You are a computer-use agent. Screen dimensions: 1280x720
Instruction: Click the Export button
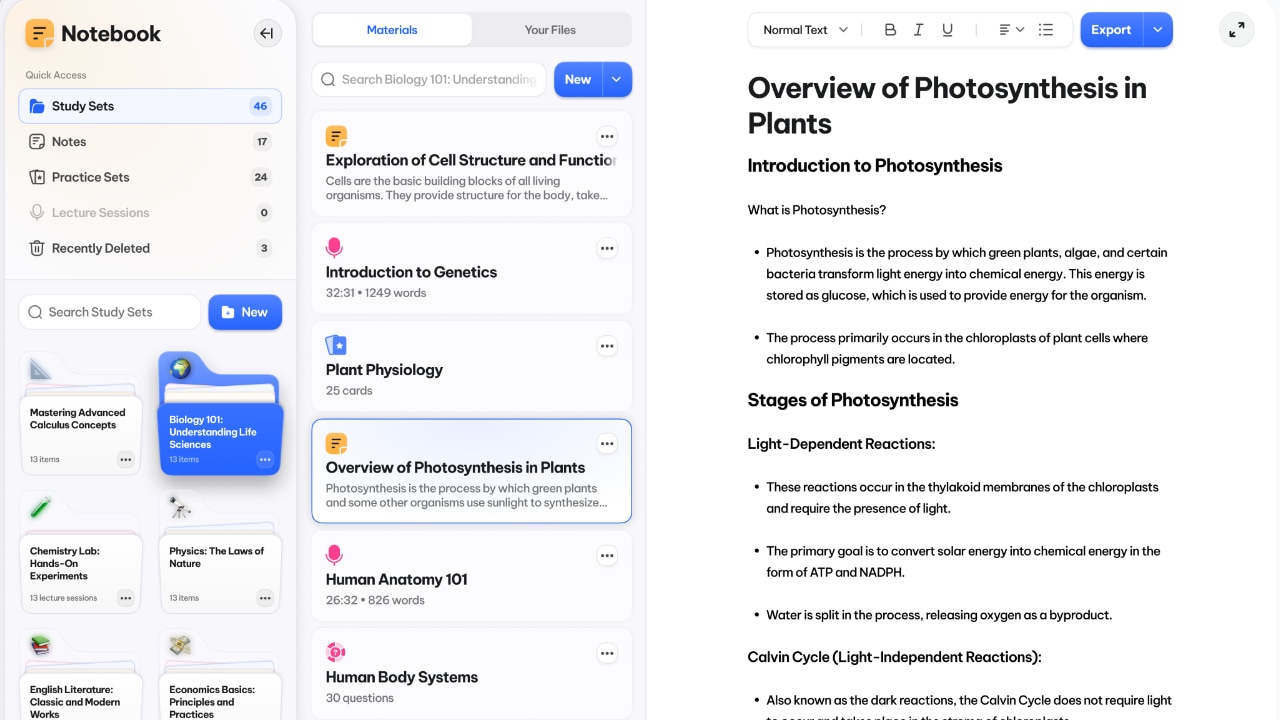(1110, 30)
